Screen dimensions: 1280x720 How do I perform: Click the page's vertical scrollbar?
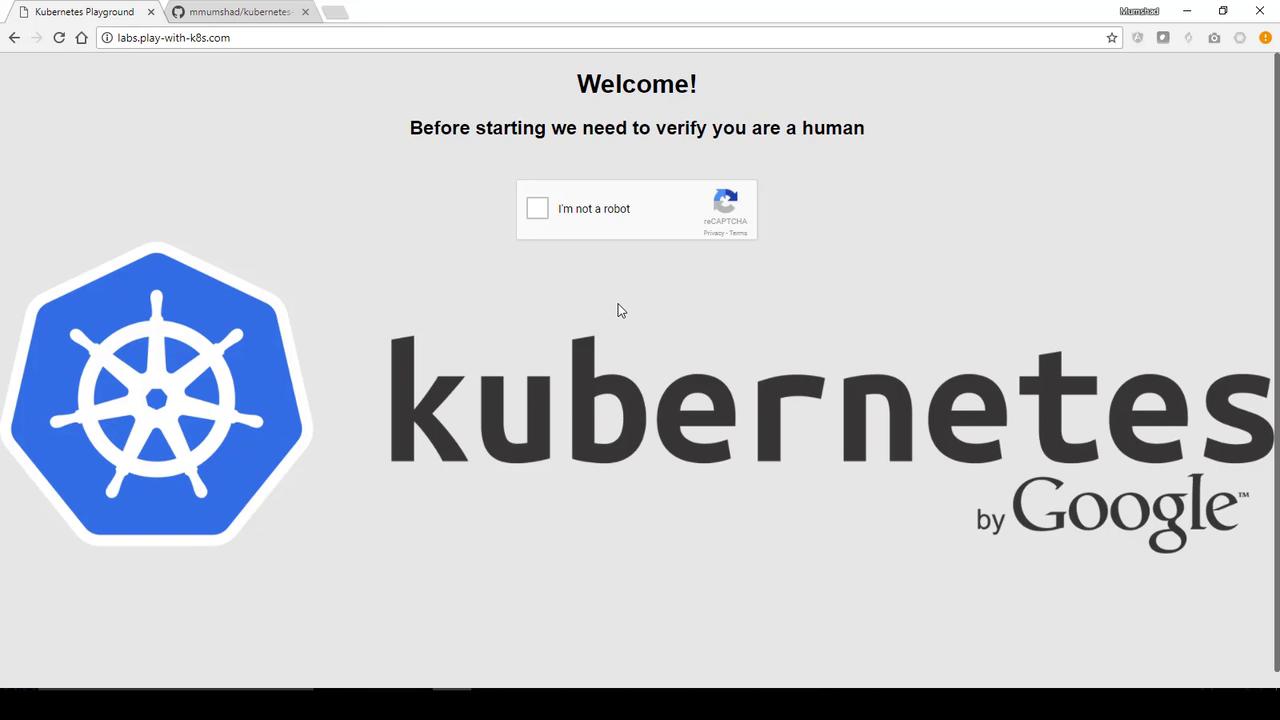[1275, 360]
